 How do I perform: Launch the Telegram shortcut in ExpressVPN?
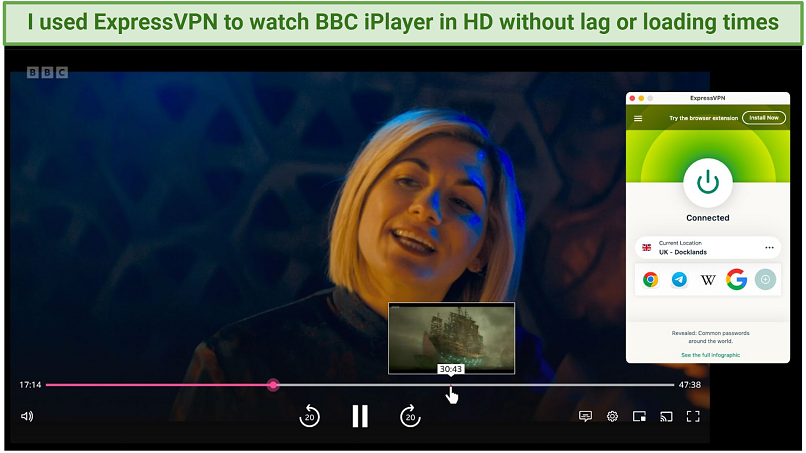coord(679,279)
